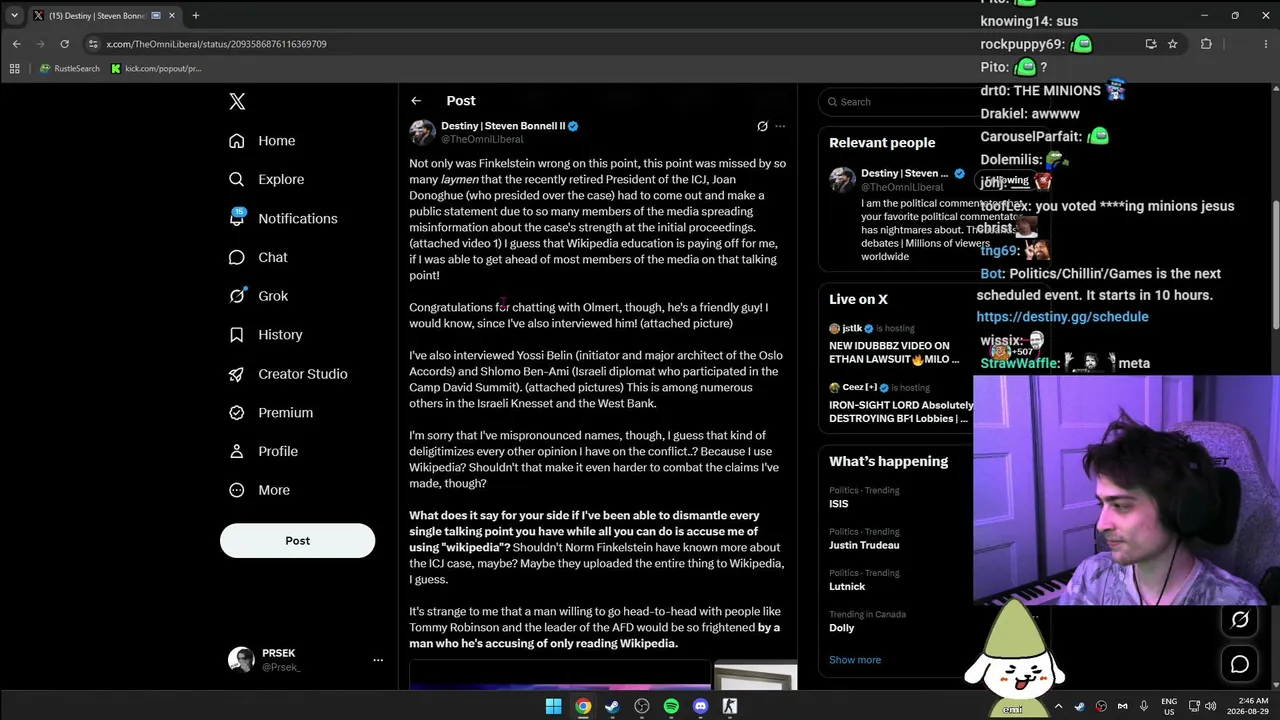The height and width of the screenshot is (720, 1280).
Task: Show hidden system tray icons
Action: pyautogui.click(x=1058, y=707)
